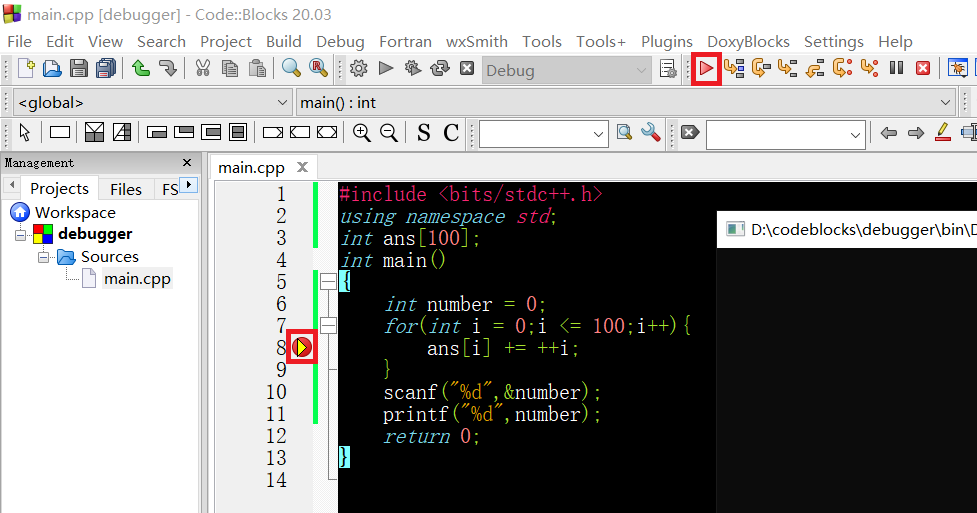Step to next line debug icon

pyautogui.click(x=761, y=68)
